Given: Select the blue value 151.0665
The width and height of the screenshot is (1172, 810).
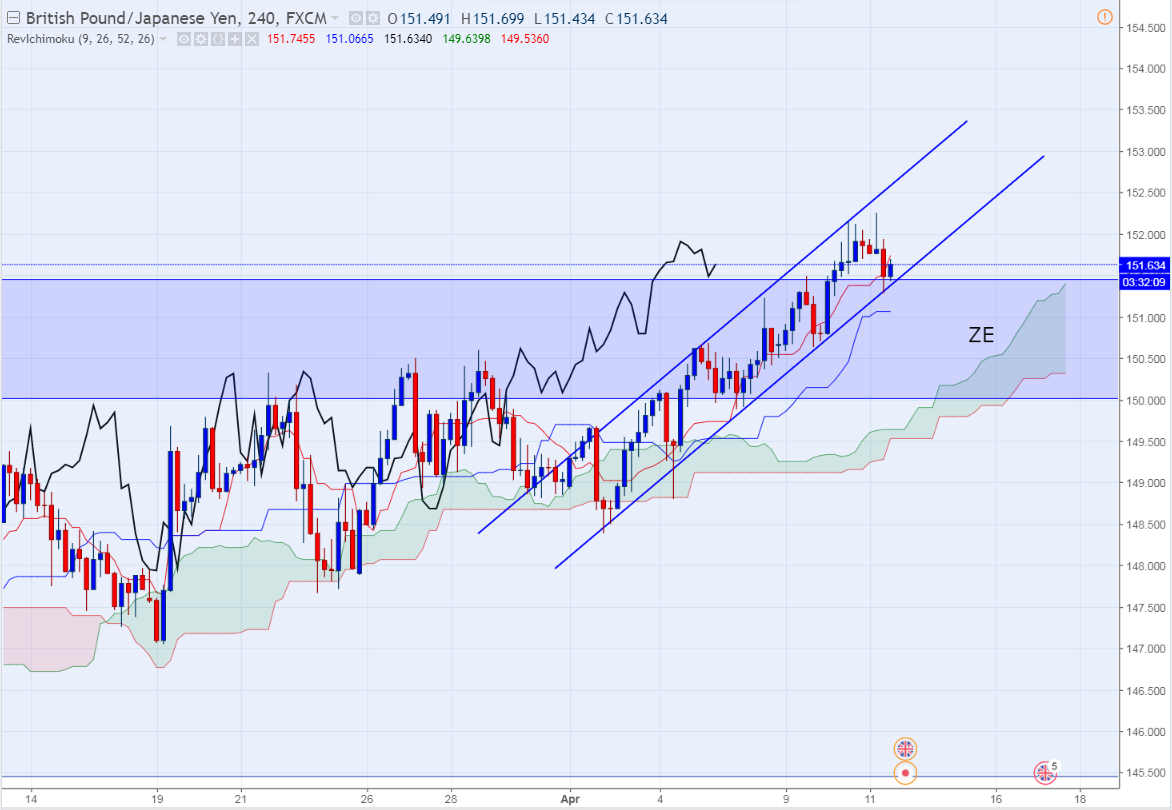Looking at the screenshot, I should point(349,39).
